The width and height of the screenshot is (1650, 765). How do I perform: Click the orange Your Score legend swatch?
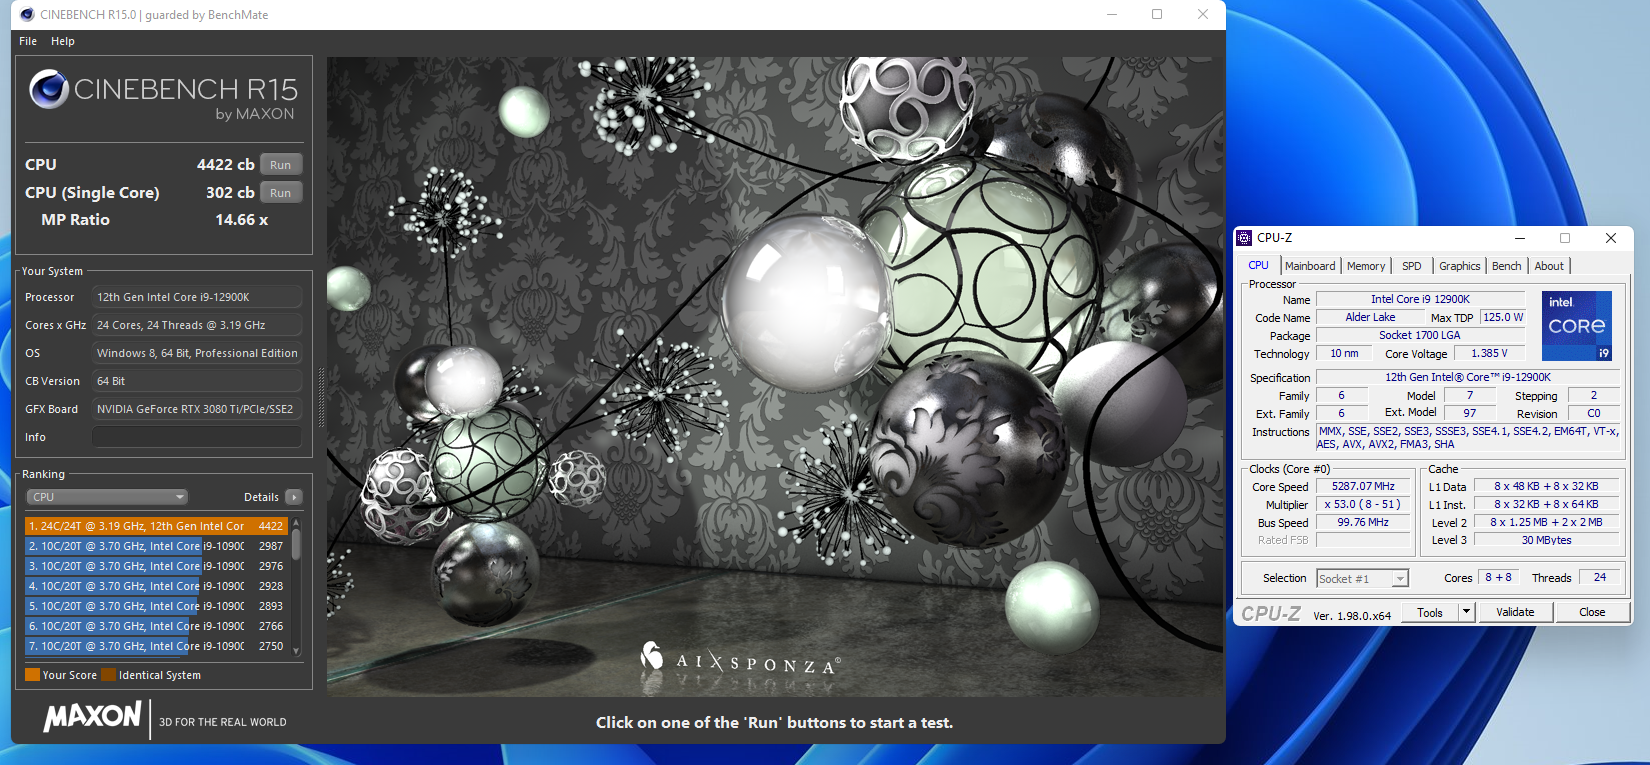tap(32, 675)
